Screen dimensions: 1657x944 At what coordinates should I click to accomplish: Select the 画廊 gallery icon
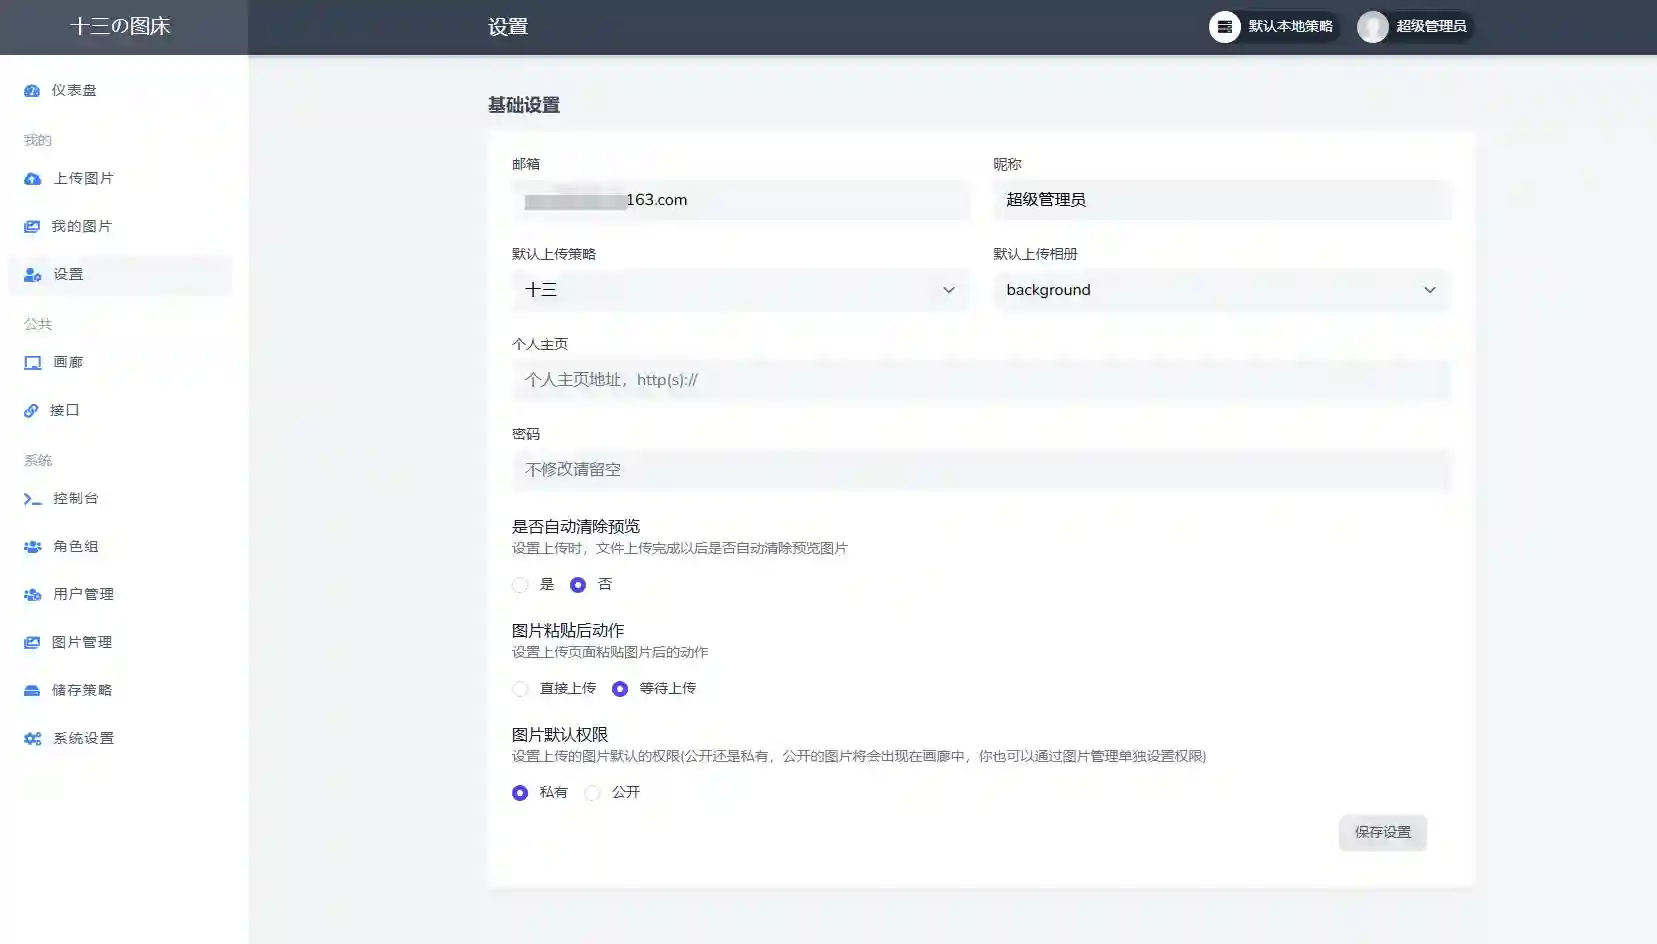pyautogui.click(x=32, y=362)
